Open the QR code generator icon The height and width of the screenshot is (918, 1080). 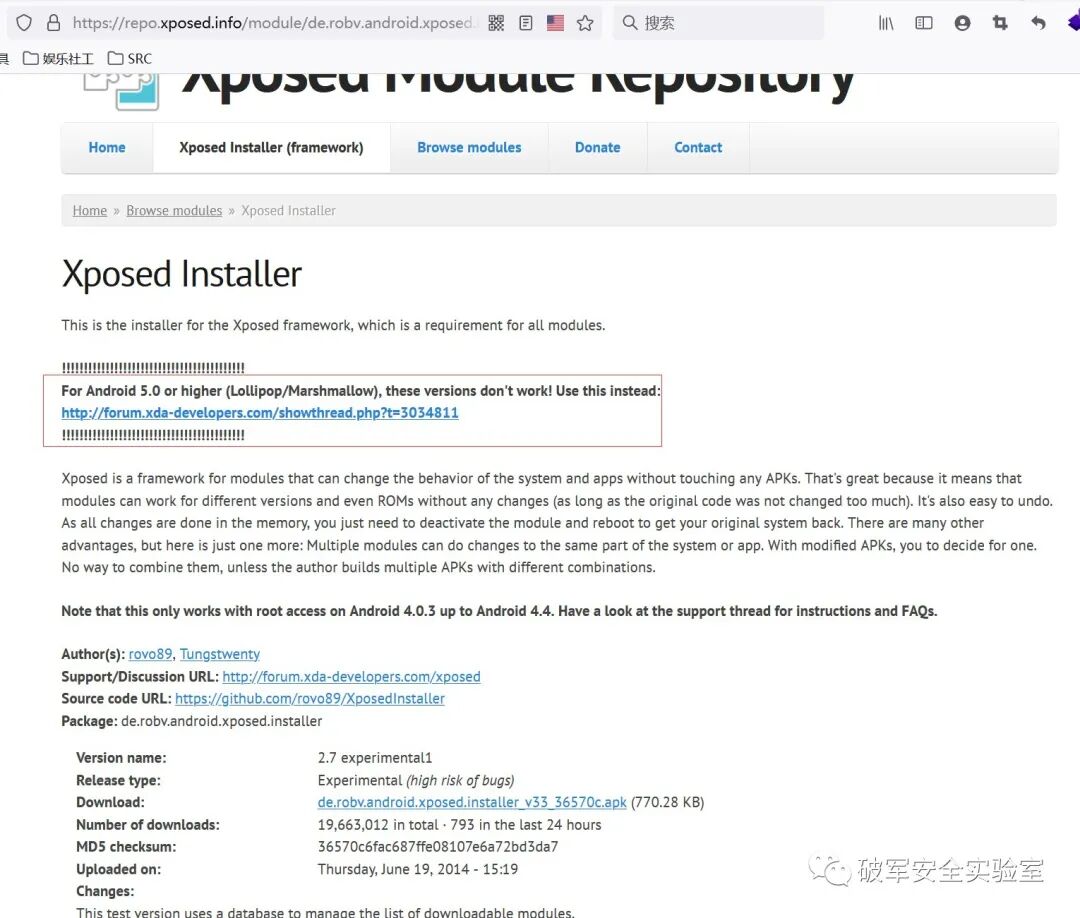(496, 23)
